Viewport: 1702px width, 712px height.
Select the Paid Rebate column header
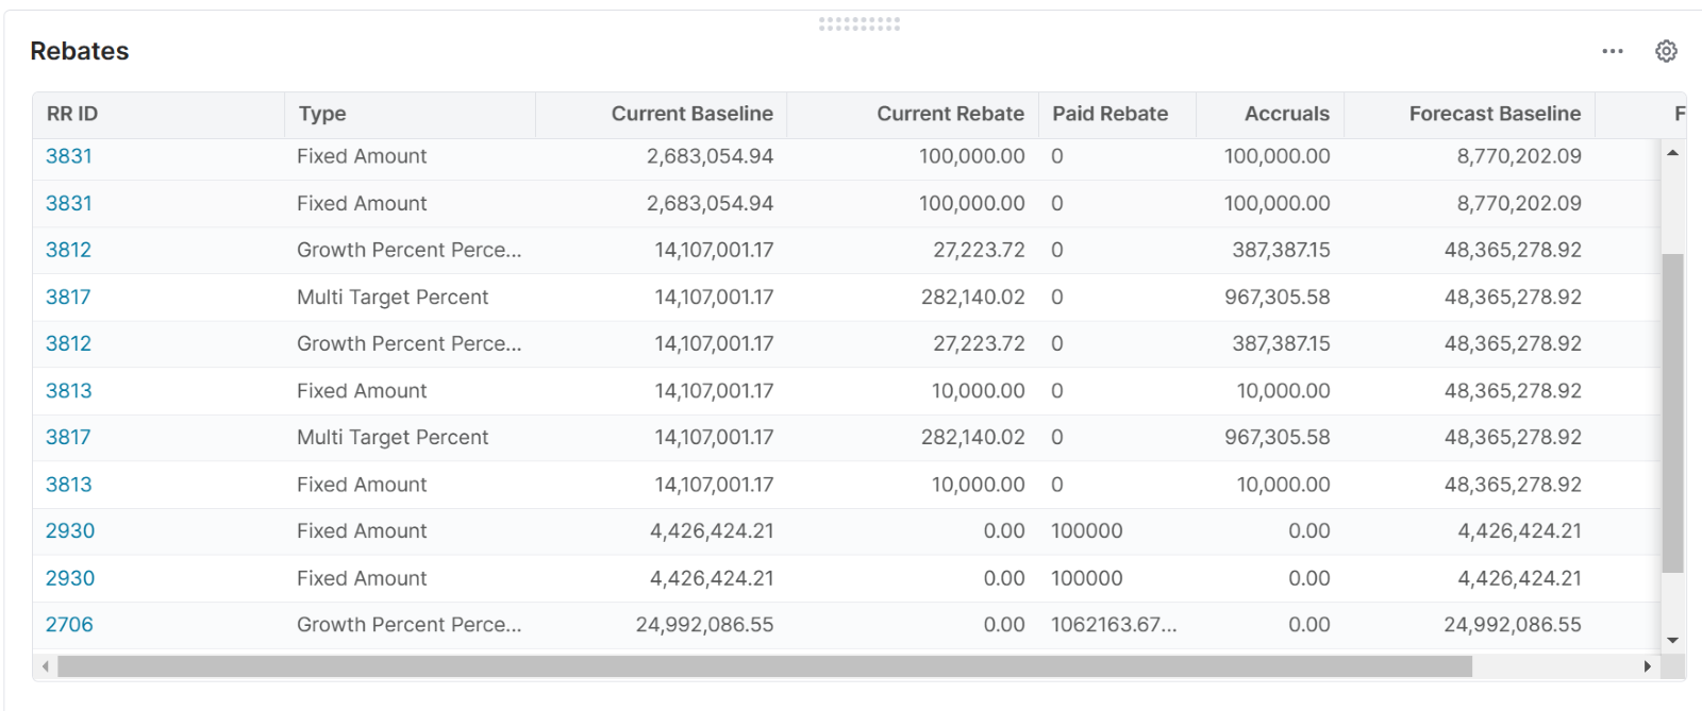[x=1110, y=114]
